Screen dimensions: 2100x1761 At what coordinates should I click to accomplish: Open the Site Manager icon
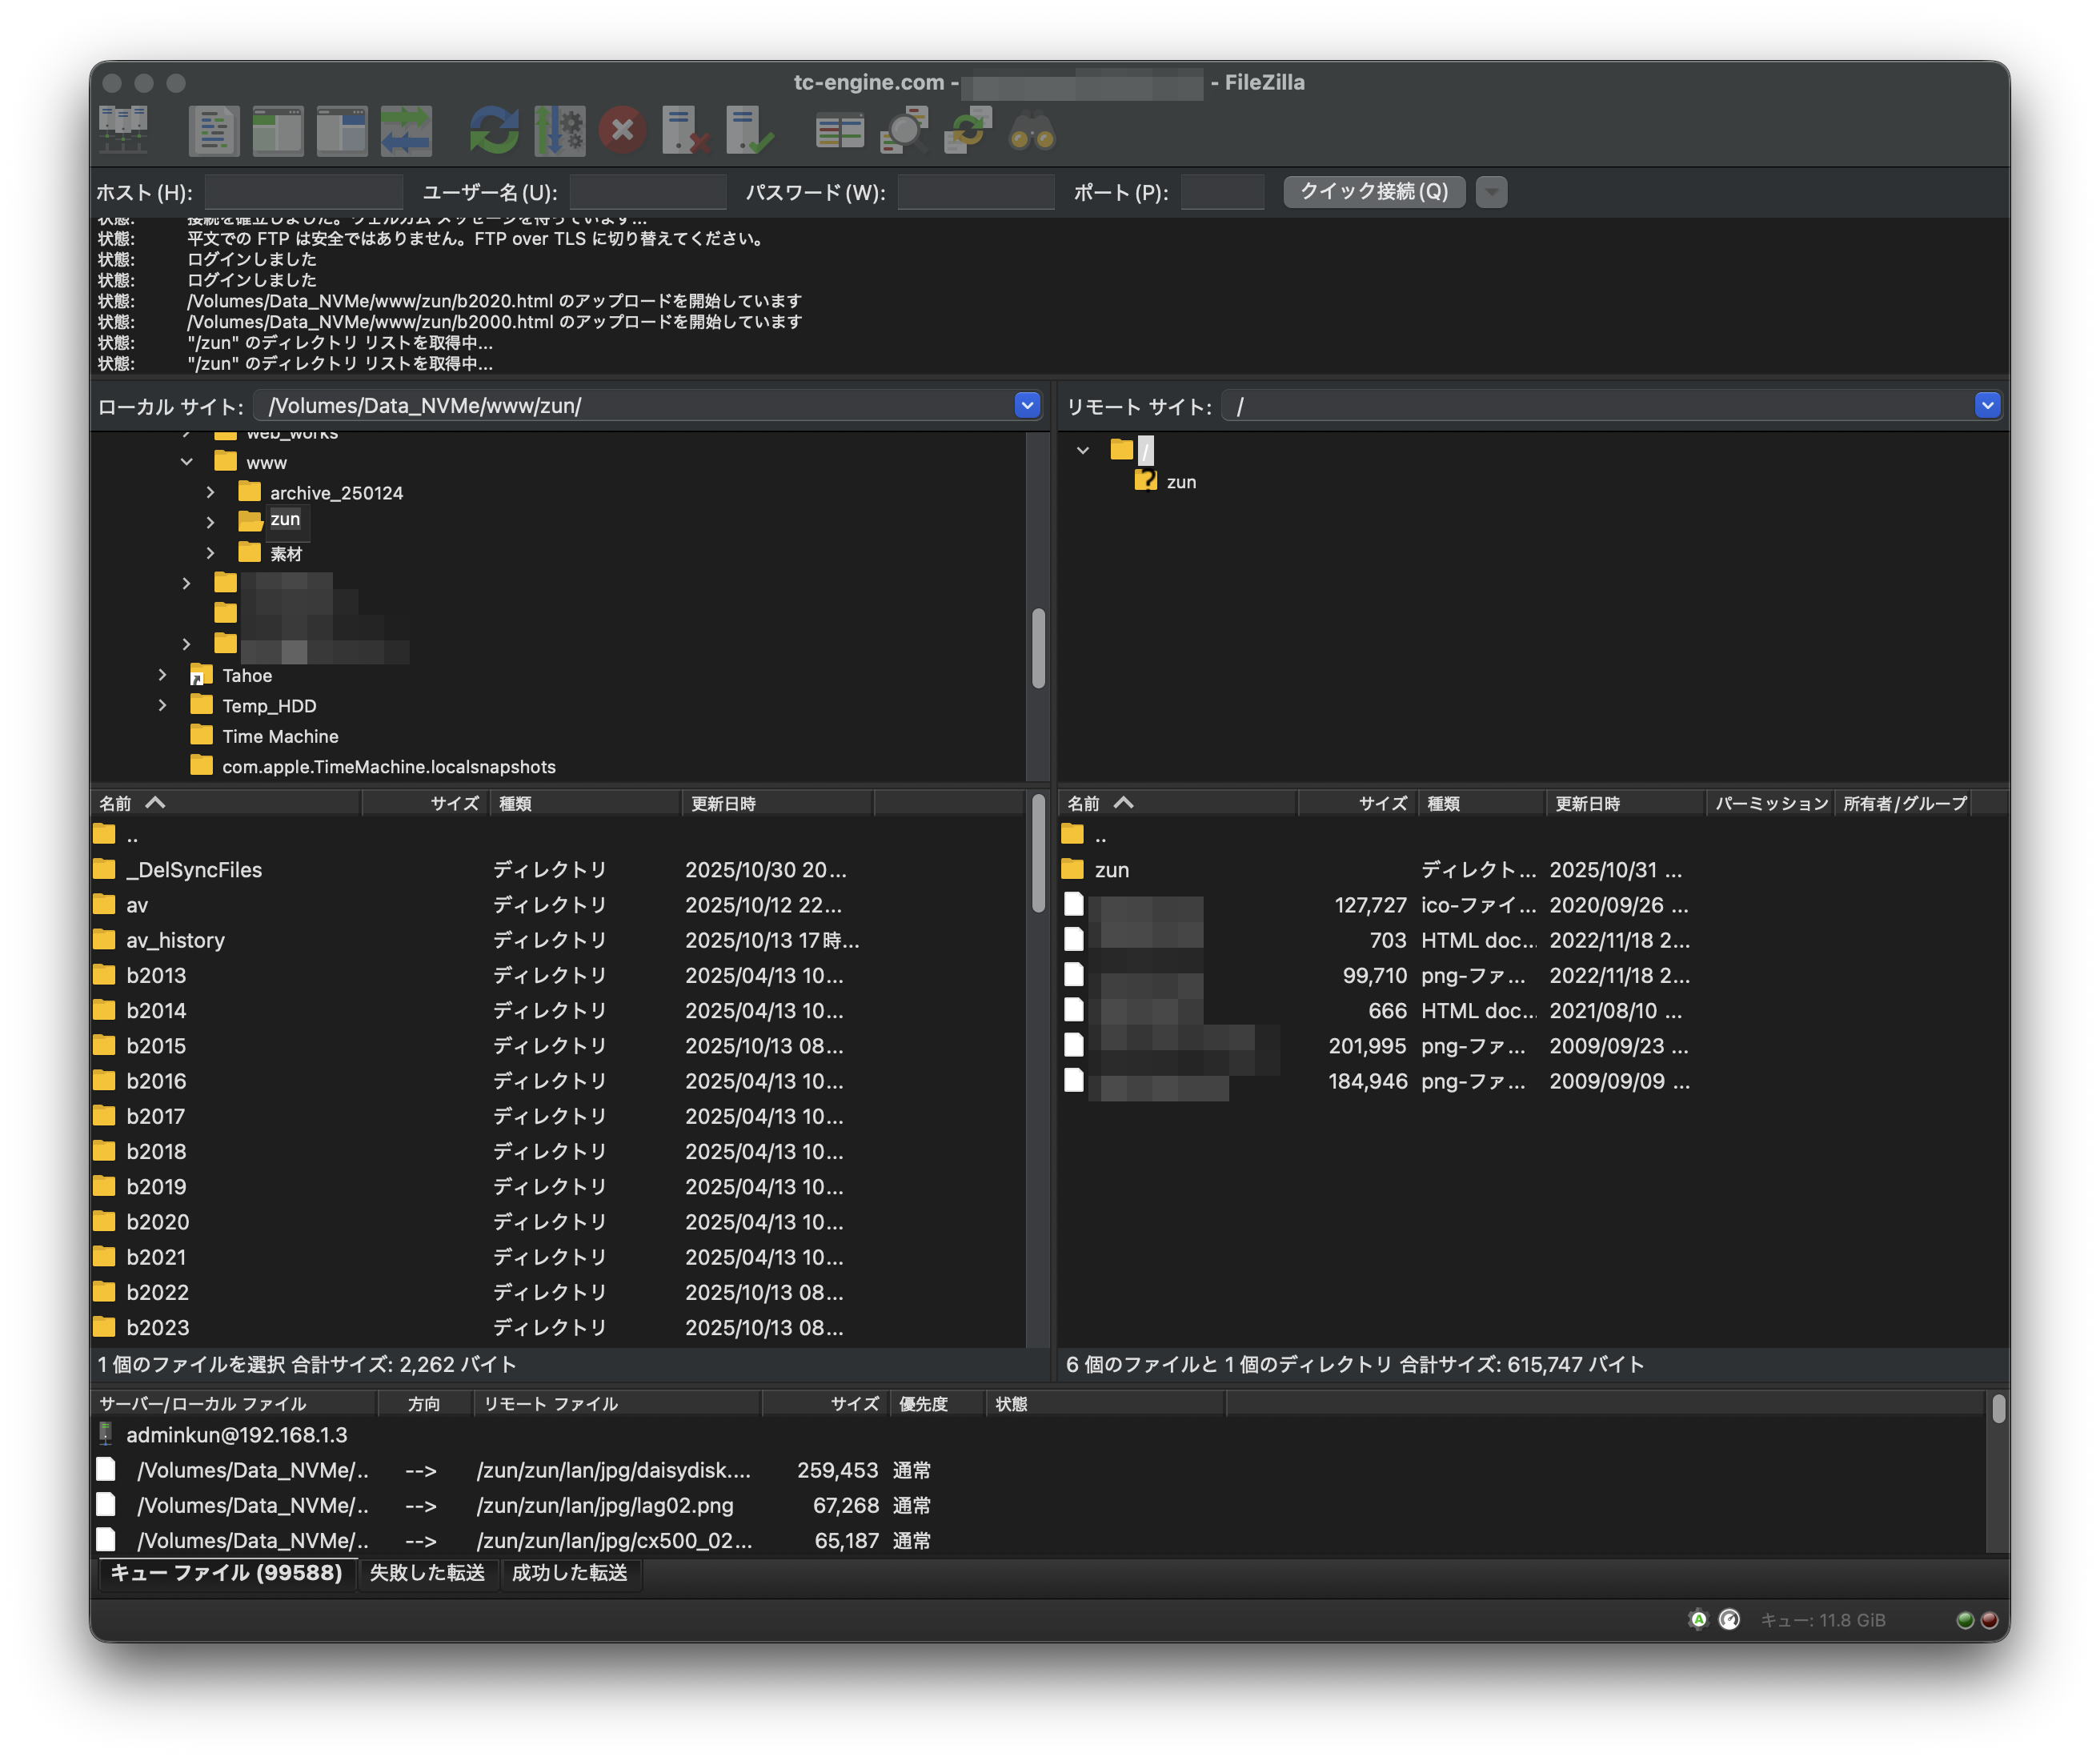pyautogui.click(x=123, y=130)
